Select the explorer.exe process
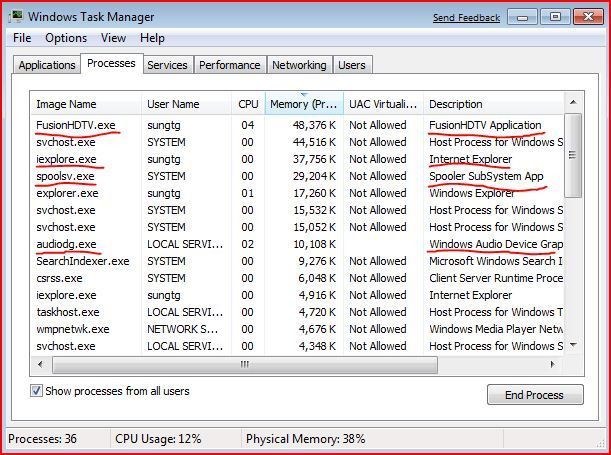Image resolution: width=611 pixels, height=455 pixels. [x=297, y=193]
